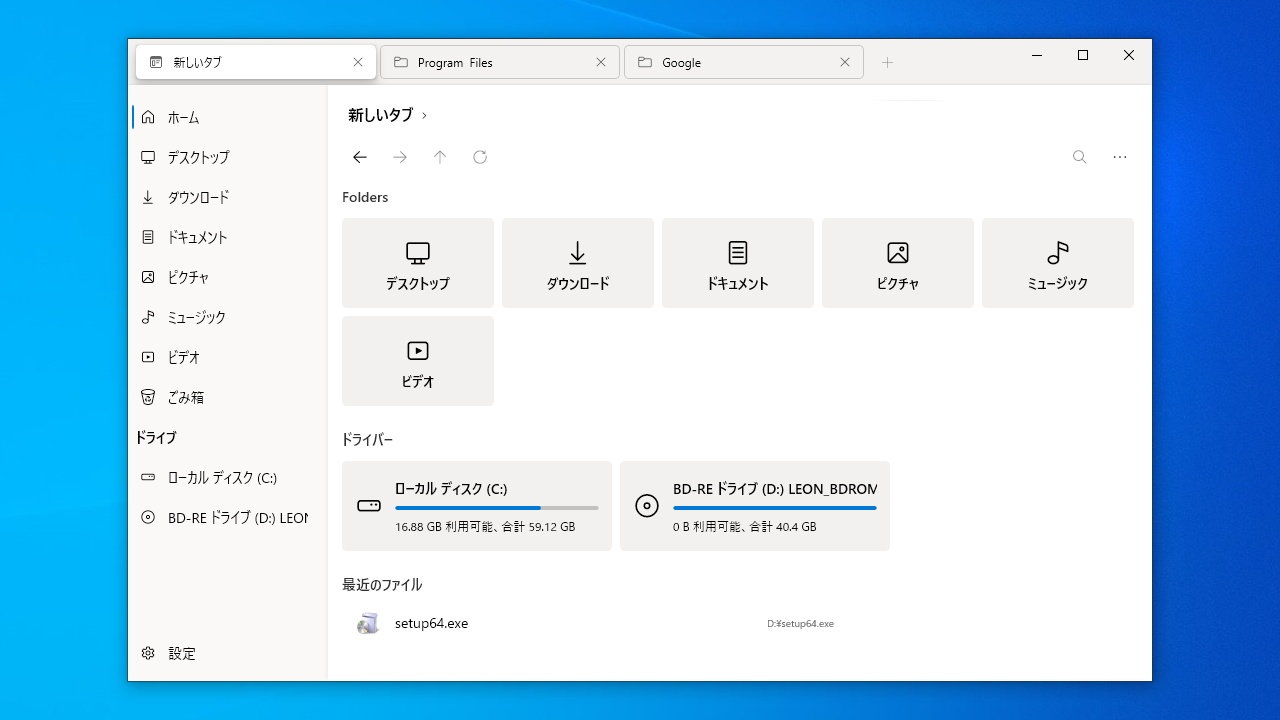
Task: Click the 0 B 利用可能、合計 40.4 GB text
Action: point(745,527)
